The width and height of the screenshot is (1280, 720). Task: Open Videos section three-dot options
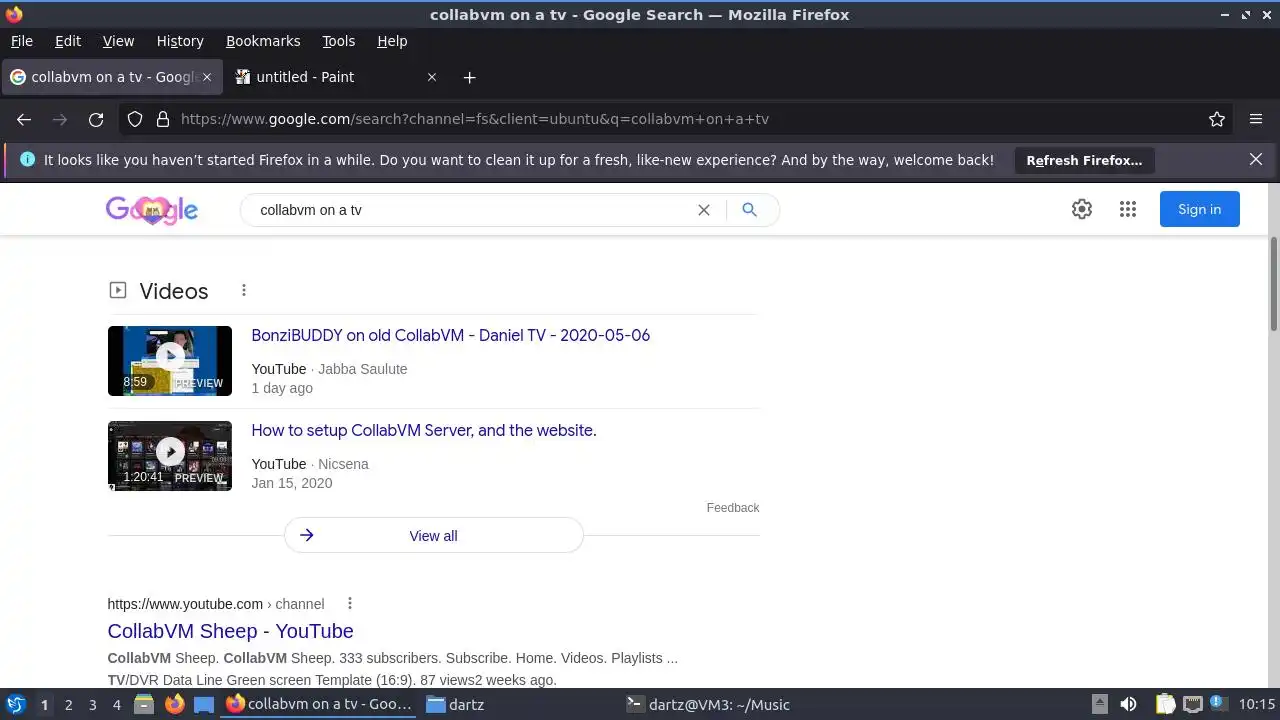coord(244,290)
